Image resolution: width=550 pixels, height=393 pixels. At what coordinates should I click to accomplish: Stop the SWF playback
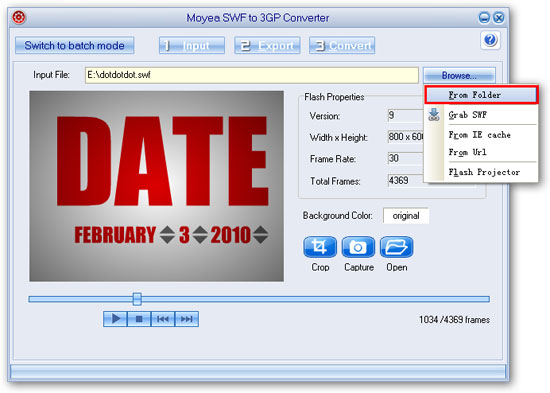[x=139, y=319]
